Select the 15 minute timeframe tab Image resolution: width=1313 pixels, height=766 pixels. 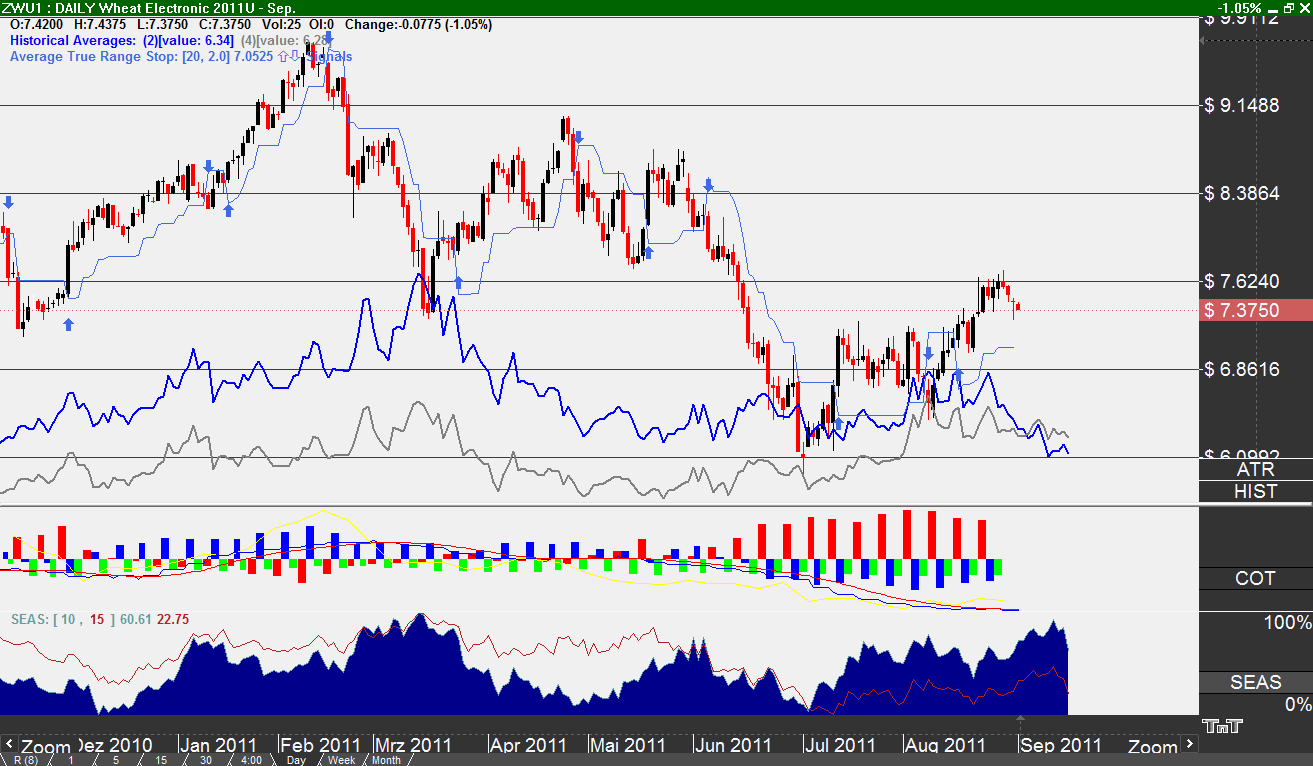tap(161, 760)
